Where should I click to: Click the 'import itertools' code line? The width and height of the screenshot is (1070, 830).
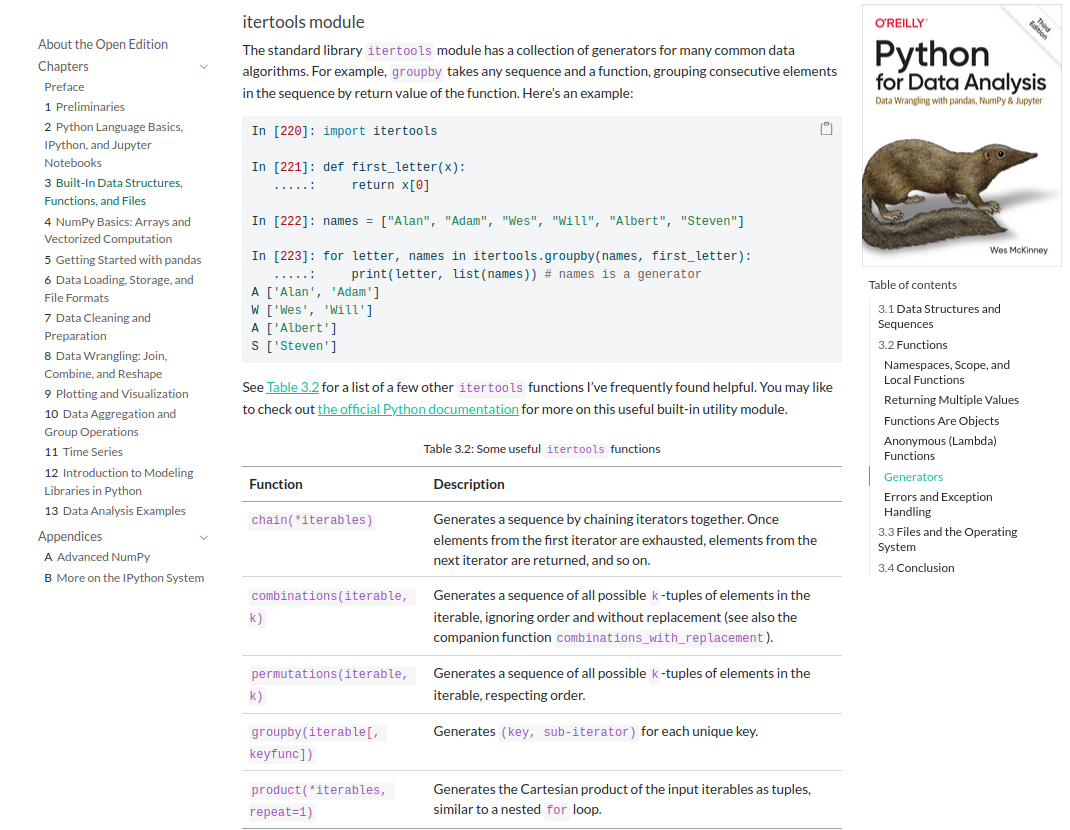pyautogui.click(x=379, y=131)
